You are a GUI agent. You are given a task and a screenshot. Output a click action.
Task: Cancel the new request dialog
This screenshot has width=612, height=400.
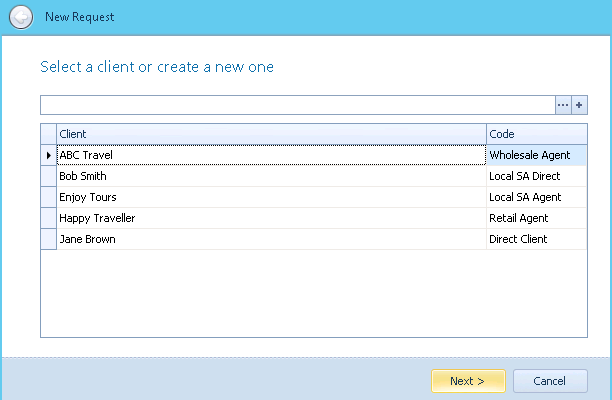550,381
